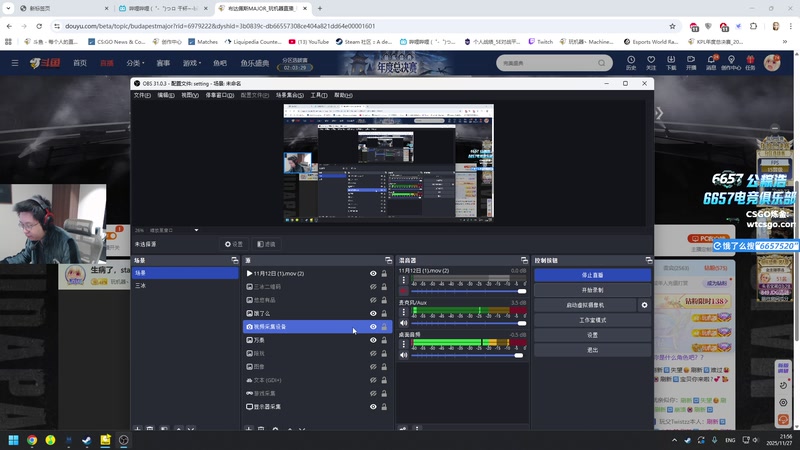Open the 场景集合 menu in OBS

(290, 95)
